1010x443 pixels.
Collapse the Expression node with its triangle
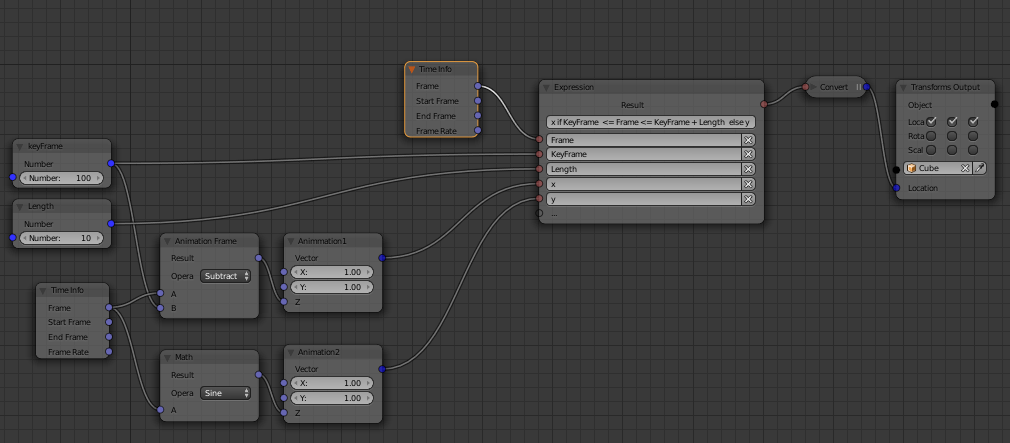coord(546,88)
